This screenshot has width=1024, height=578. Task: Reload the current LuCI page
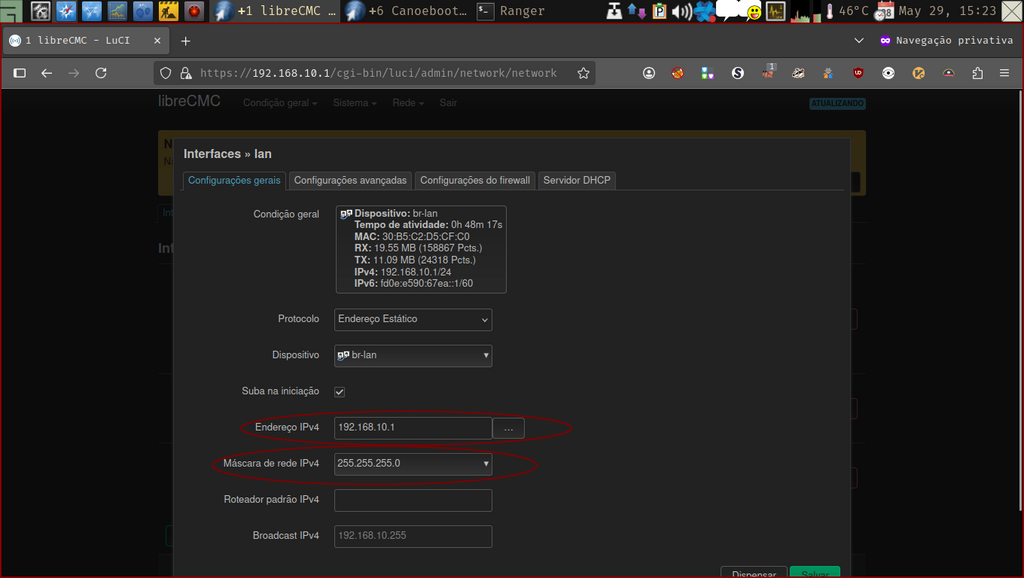[x=101, y=73]
